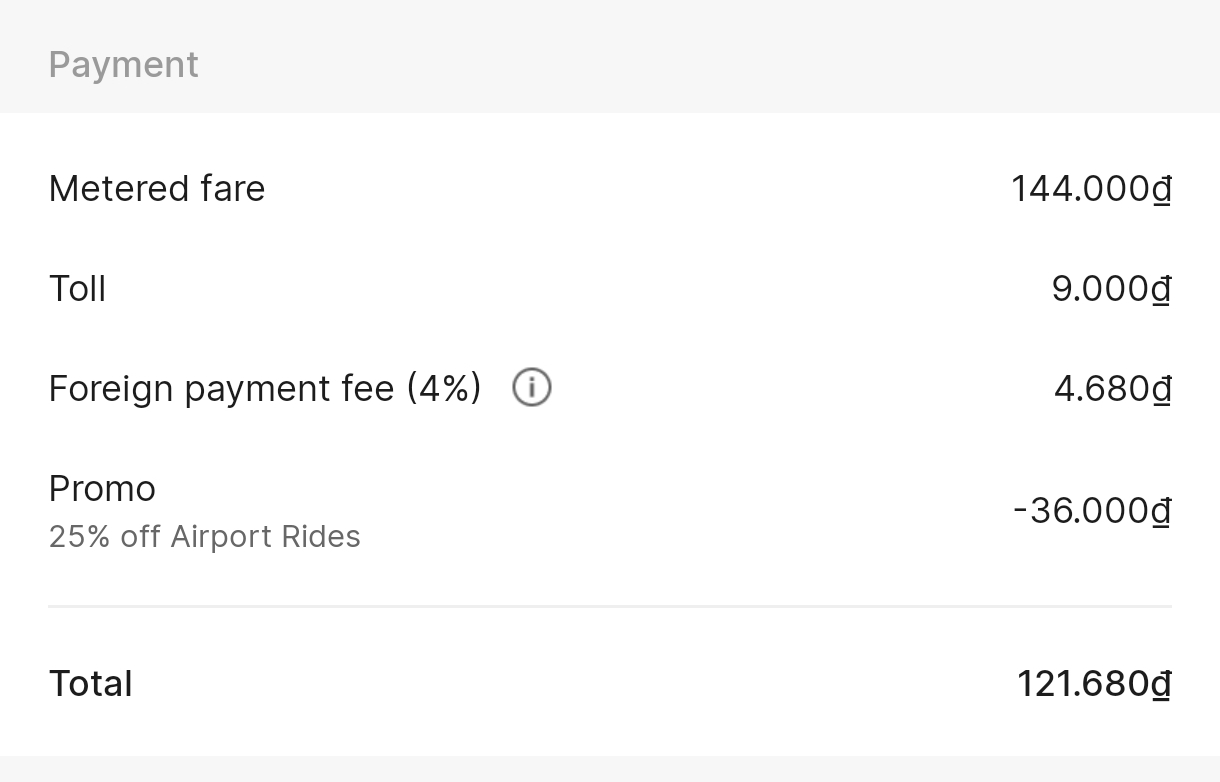Image resolution: width=1220 pixels, height=782 pixels.
Task: Click the đ currency symbol of the total
Action: pos(1161,685)
